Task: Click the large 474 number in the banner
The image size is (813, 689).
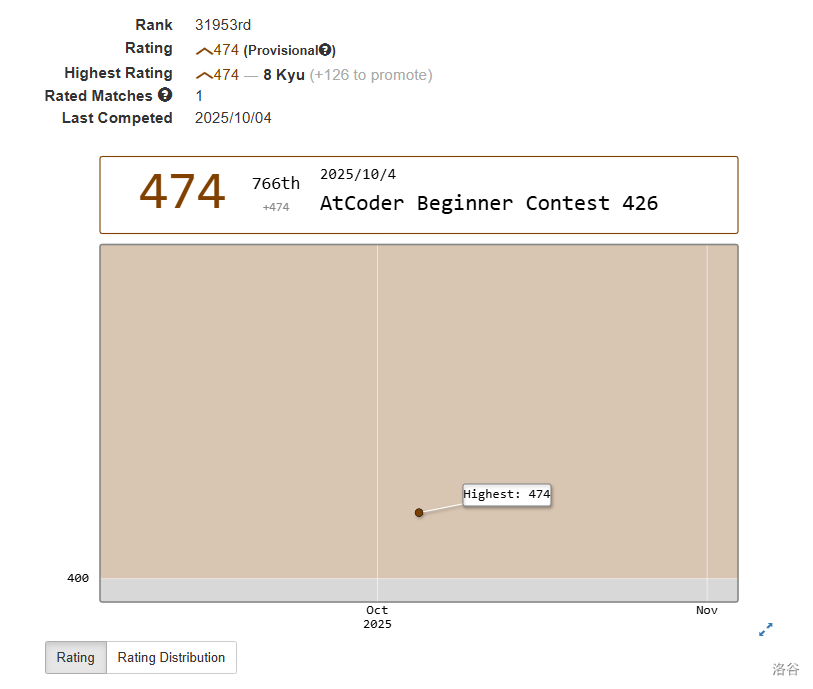Action: [x=182, y=191]
